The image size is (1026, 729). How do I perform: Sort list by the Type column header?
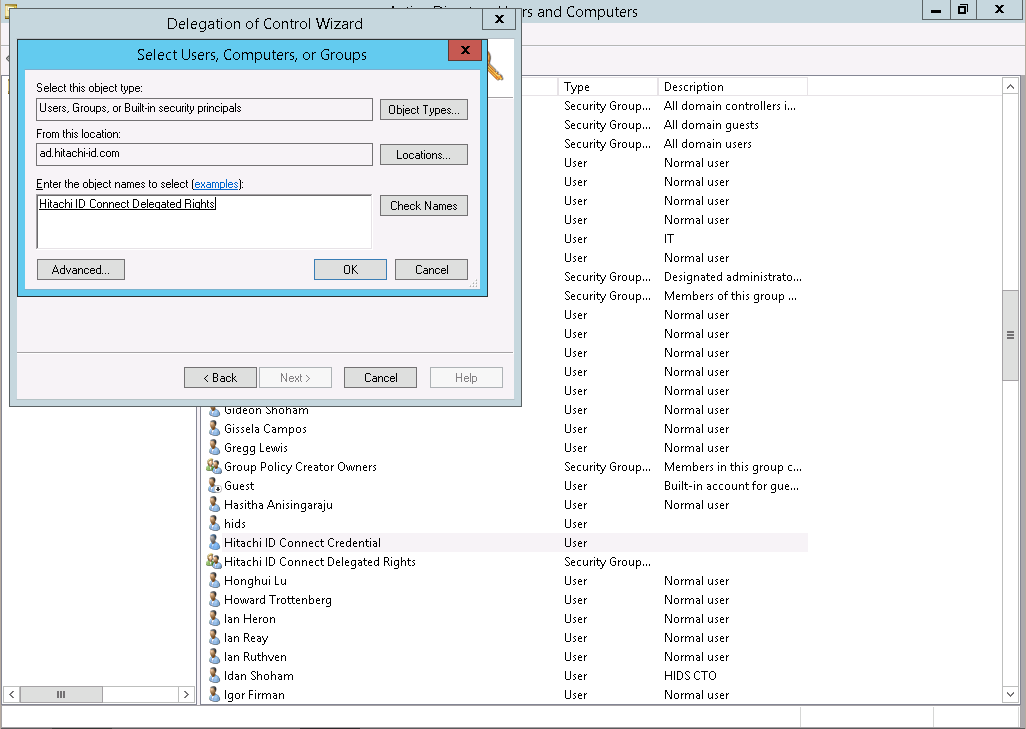point(607,87)
